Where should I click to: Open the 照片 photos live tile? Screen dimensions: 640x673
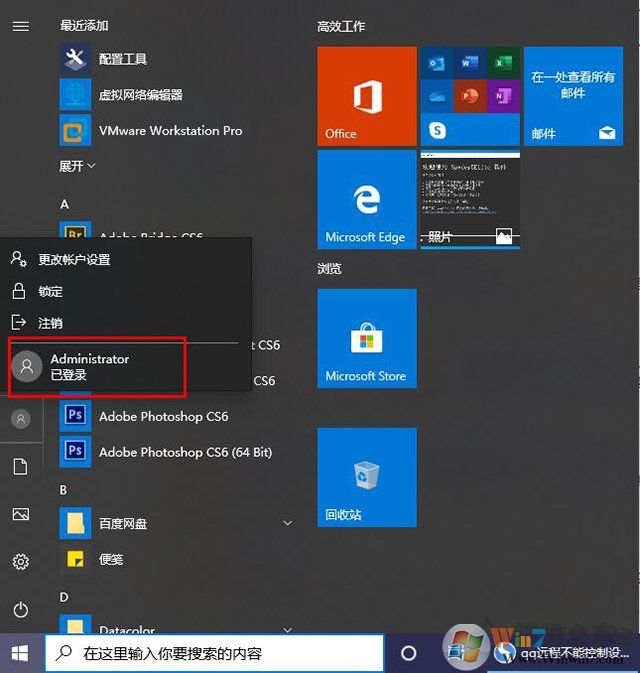(470, 200)
